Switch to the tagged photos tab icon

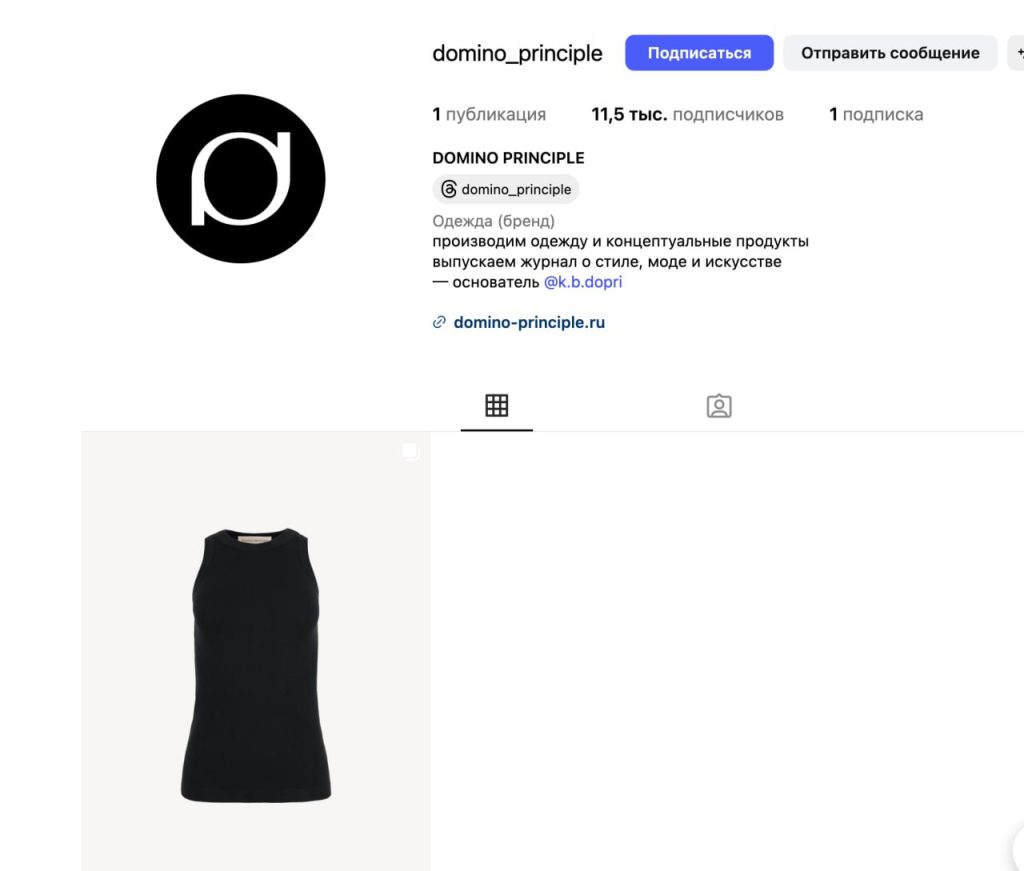coord(719,405)
